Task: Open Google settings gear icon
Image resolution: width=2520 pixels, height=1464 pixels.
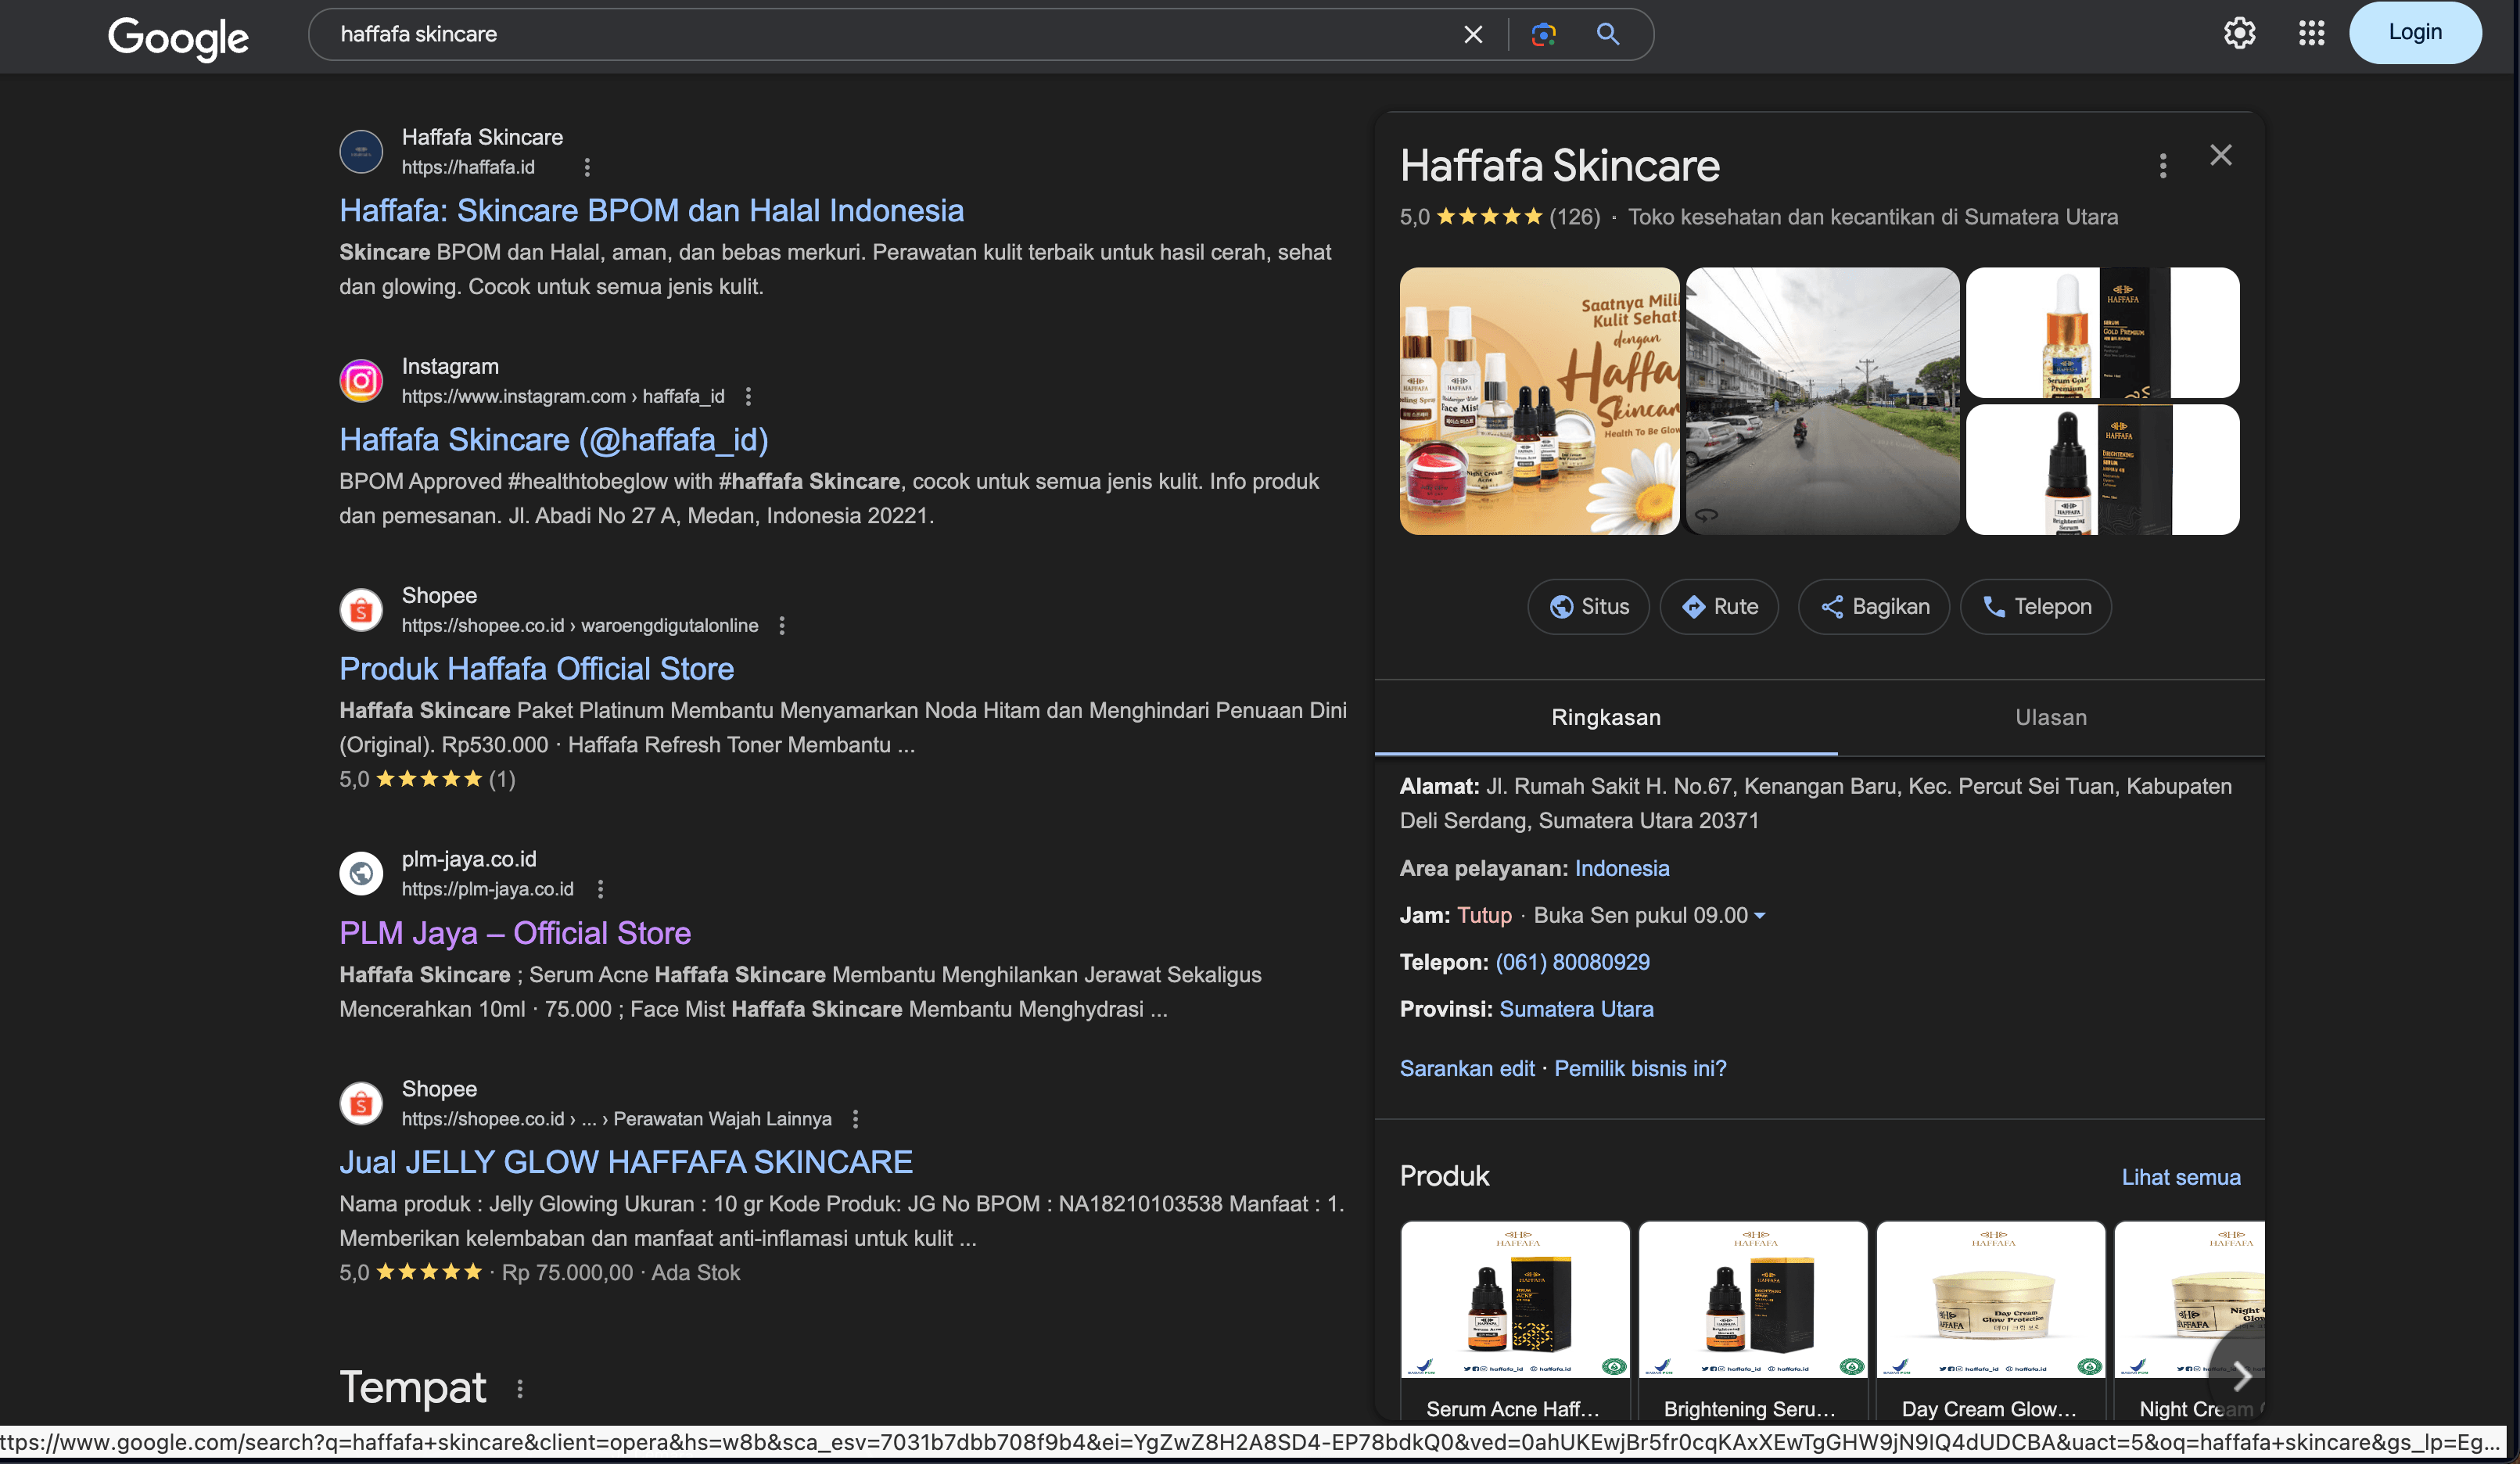Action: 2239,33
